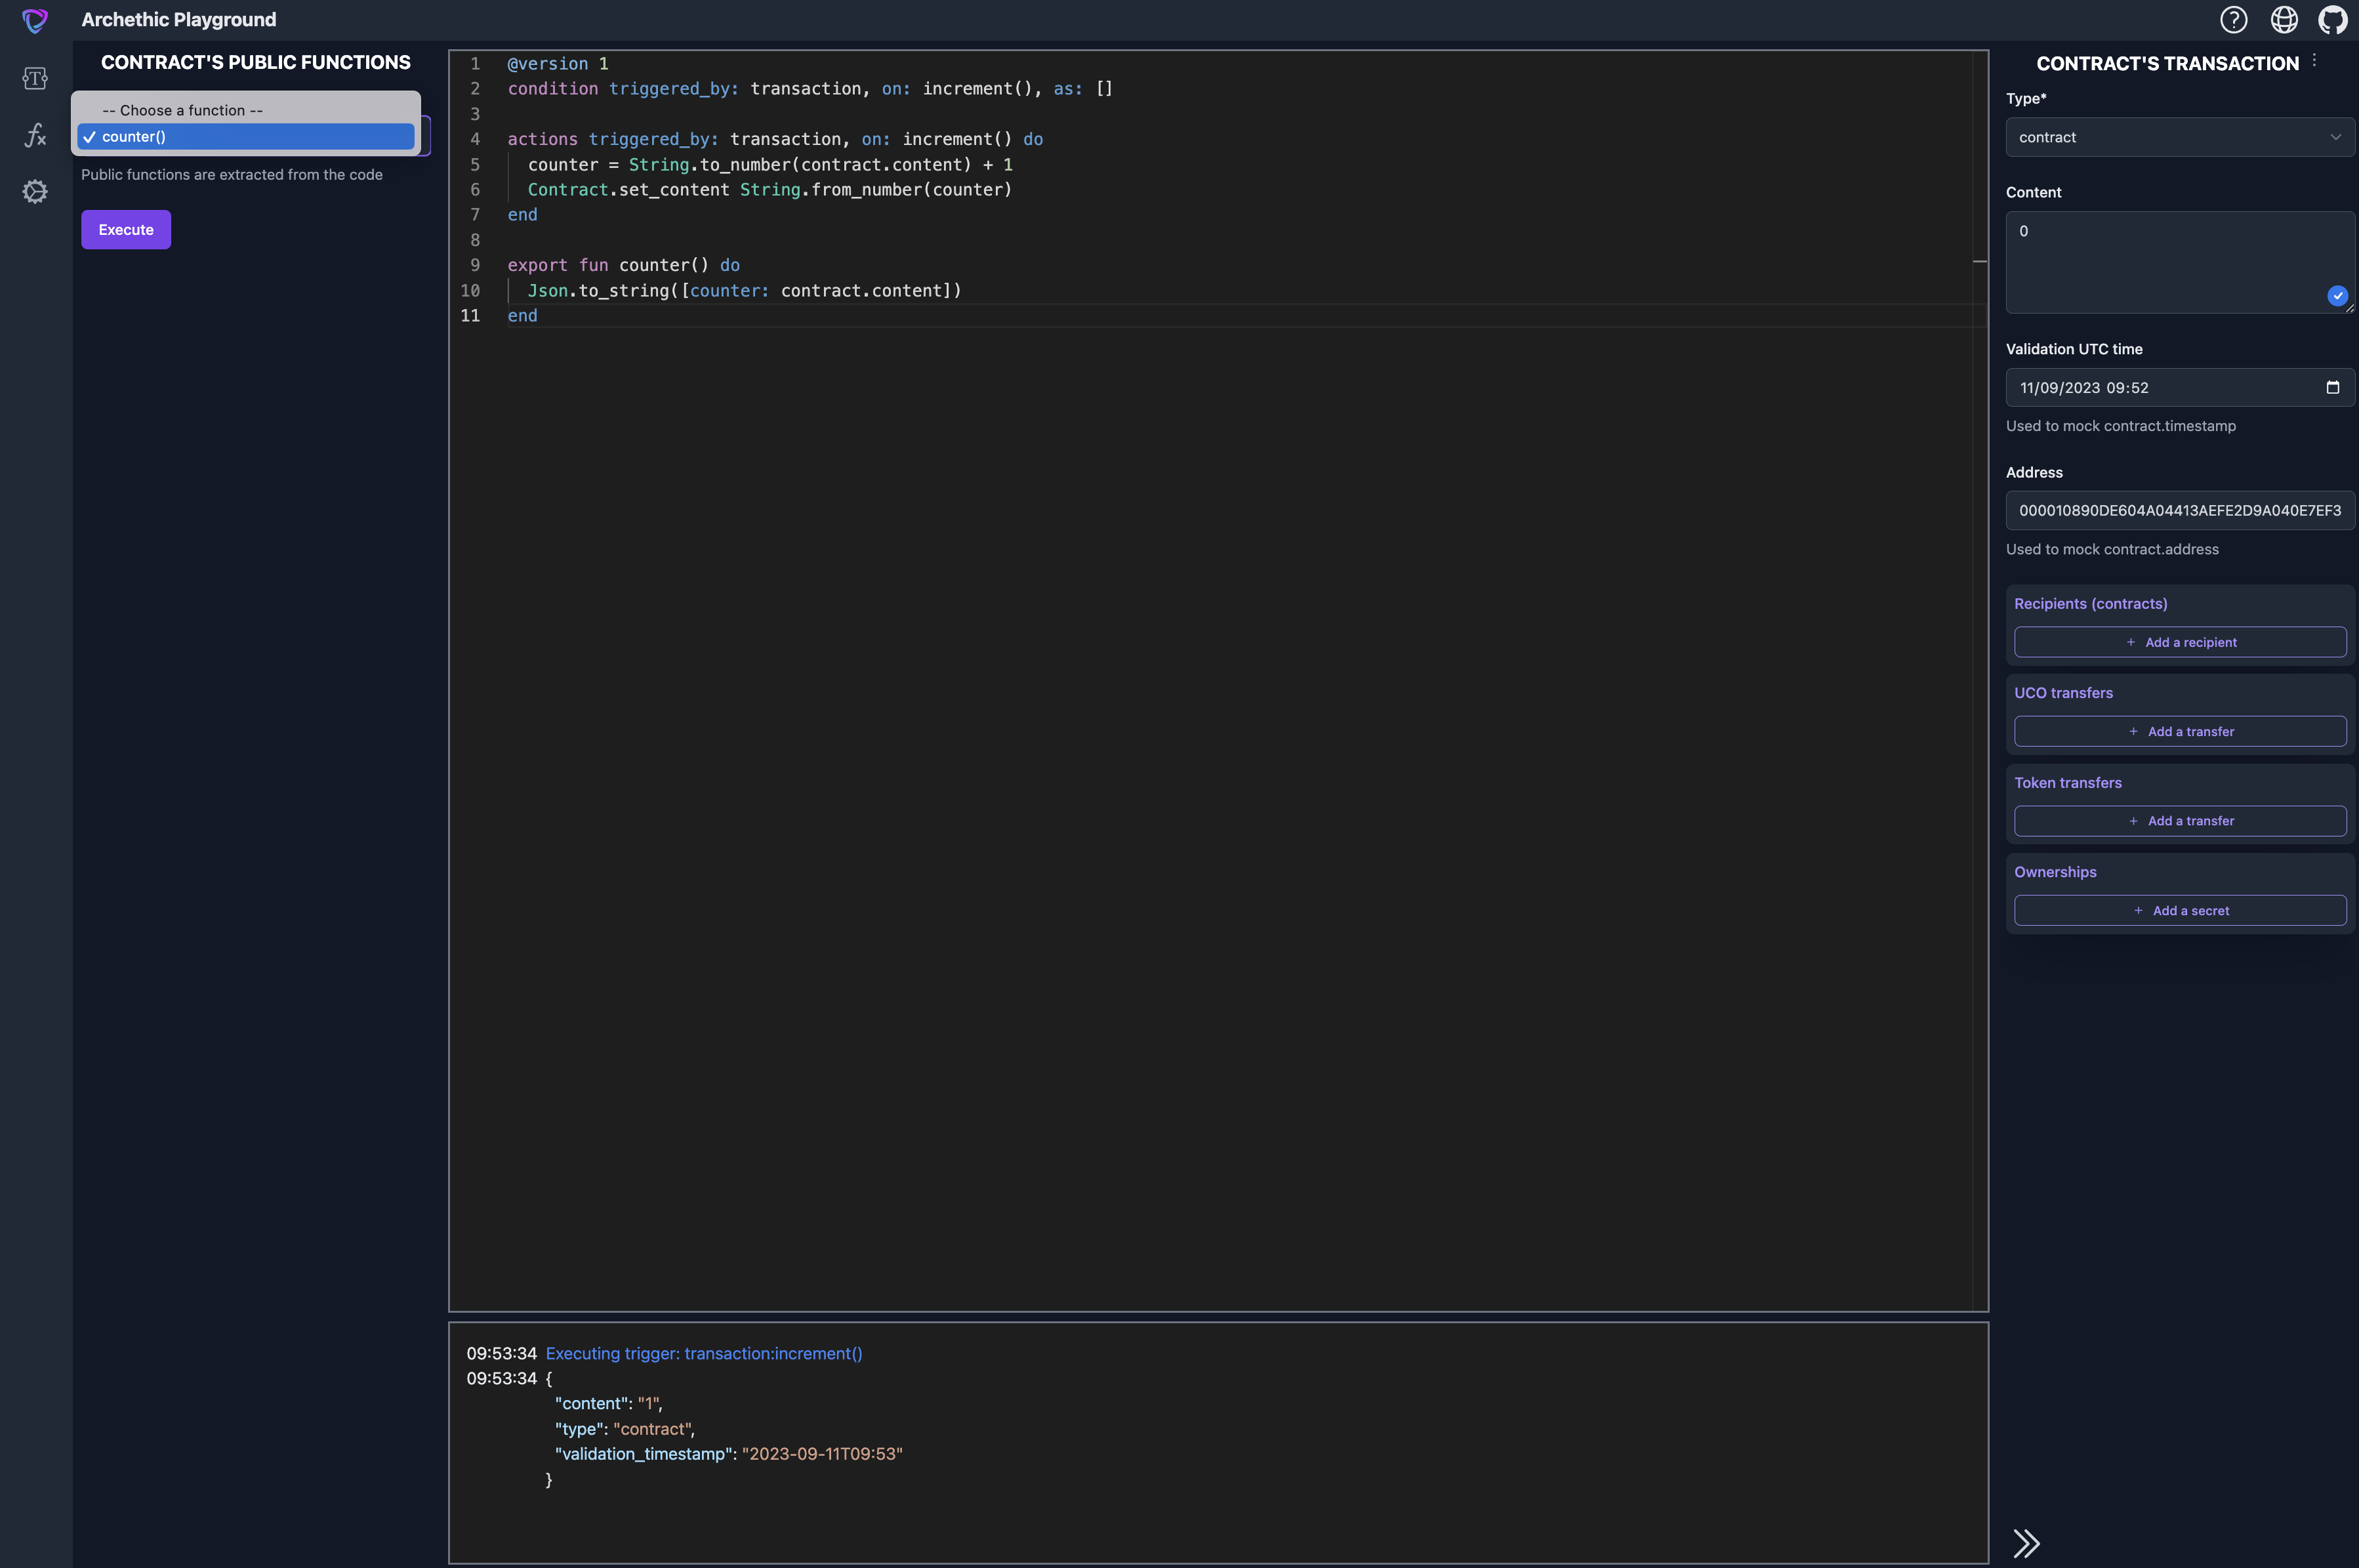Open the GitHub repository icon
This screenshot has height=1568, width=2359.
click(x=2333, y=20)
